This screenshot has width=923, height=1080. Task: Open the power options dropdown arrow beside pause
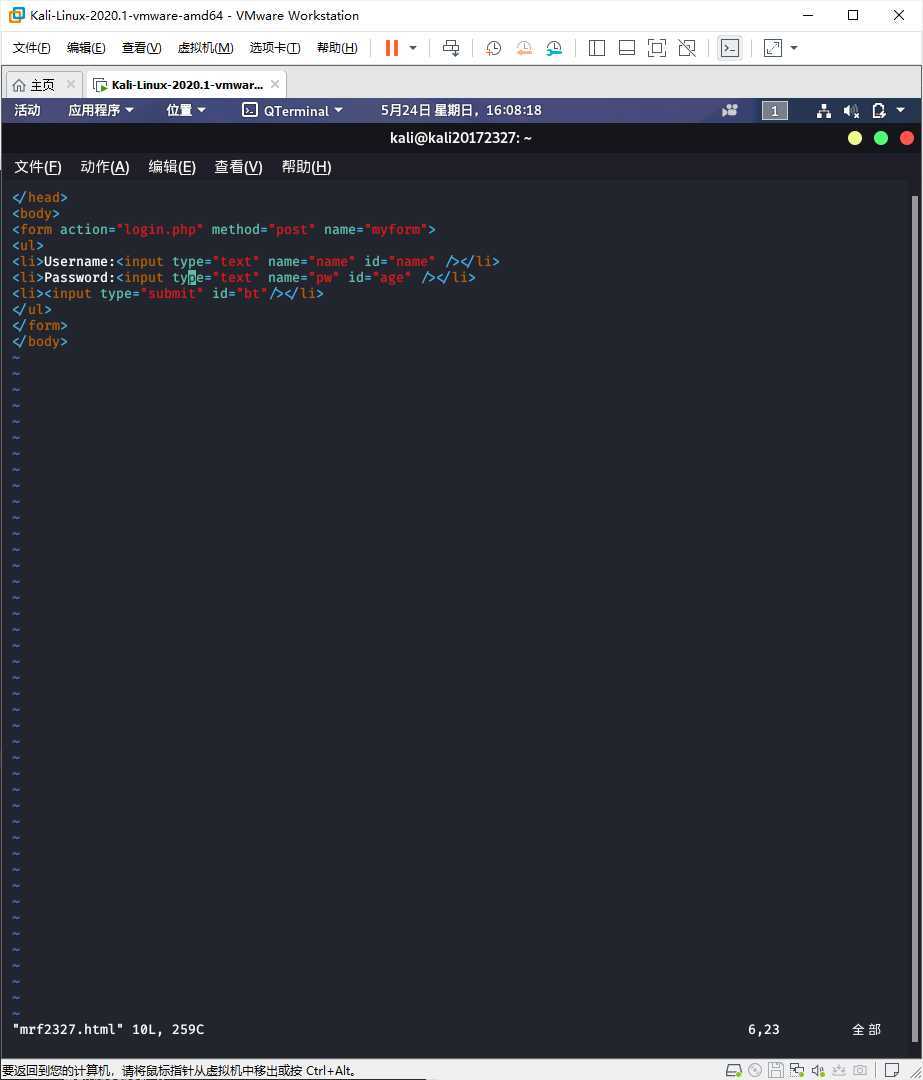[x=413, y=48]
